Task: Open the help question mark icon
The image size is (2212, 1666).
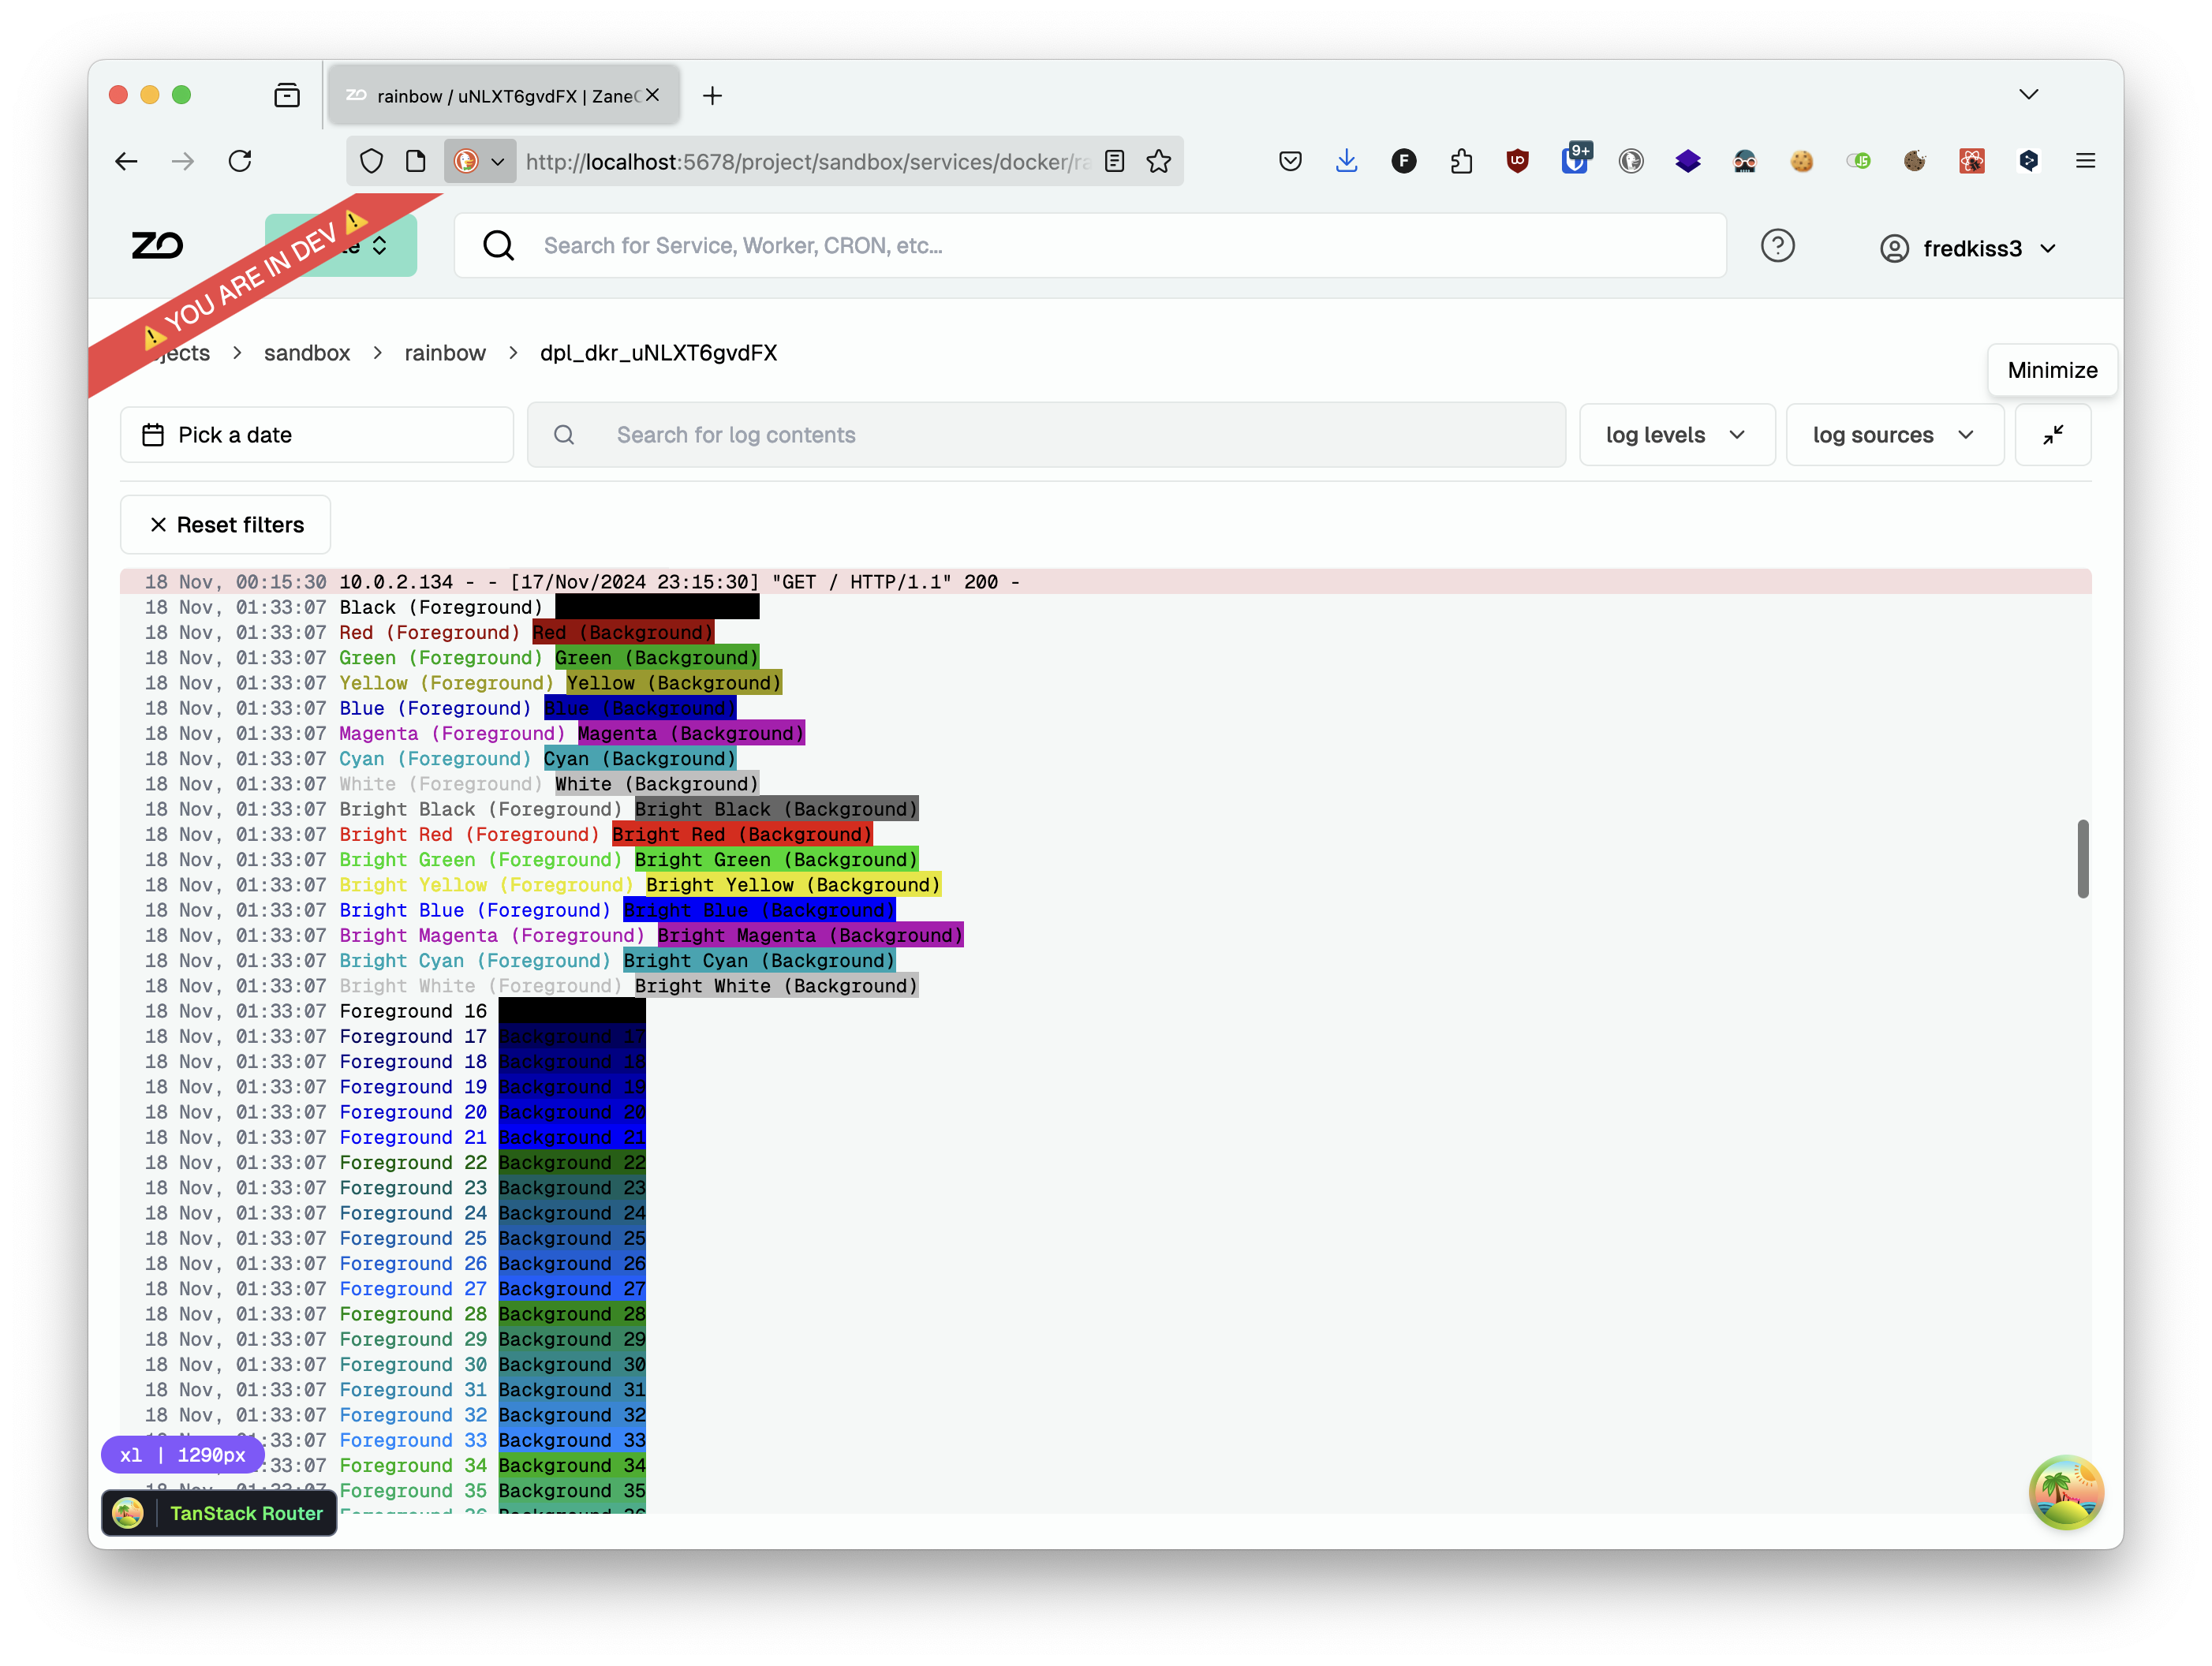Action: (1778, 246)
